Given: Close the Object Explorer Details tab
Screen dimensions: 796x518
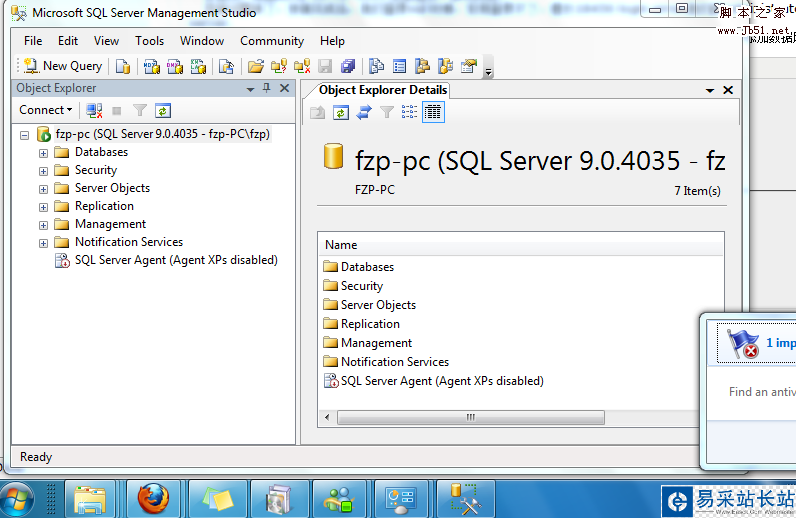Looking at the screenshot, I should (728, 90).
